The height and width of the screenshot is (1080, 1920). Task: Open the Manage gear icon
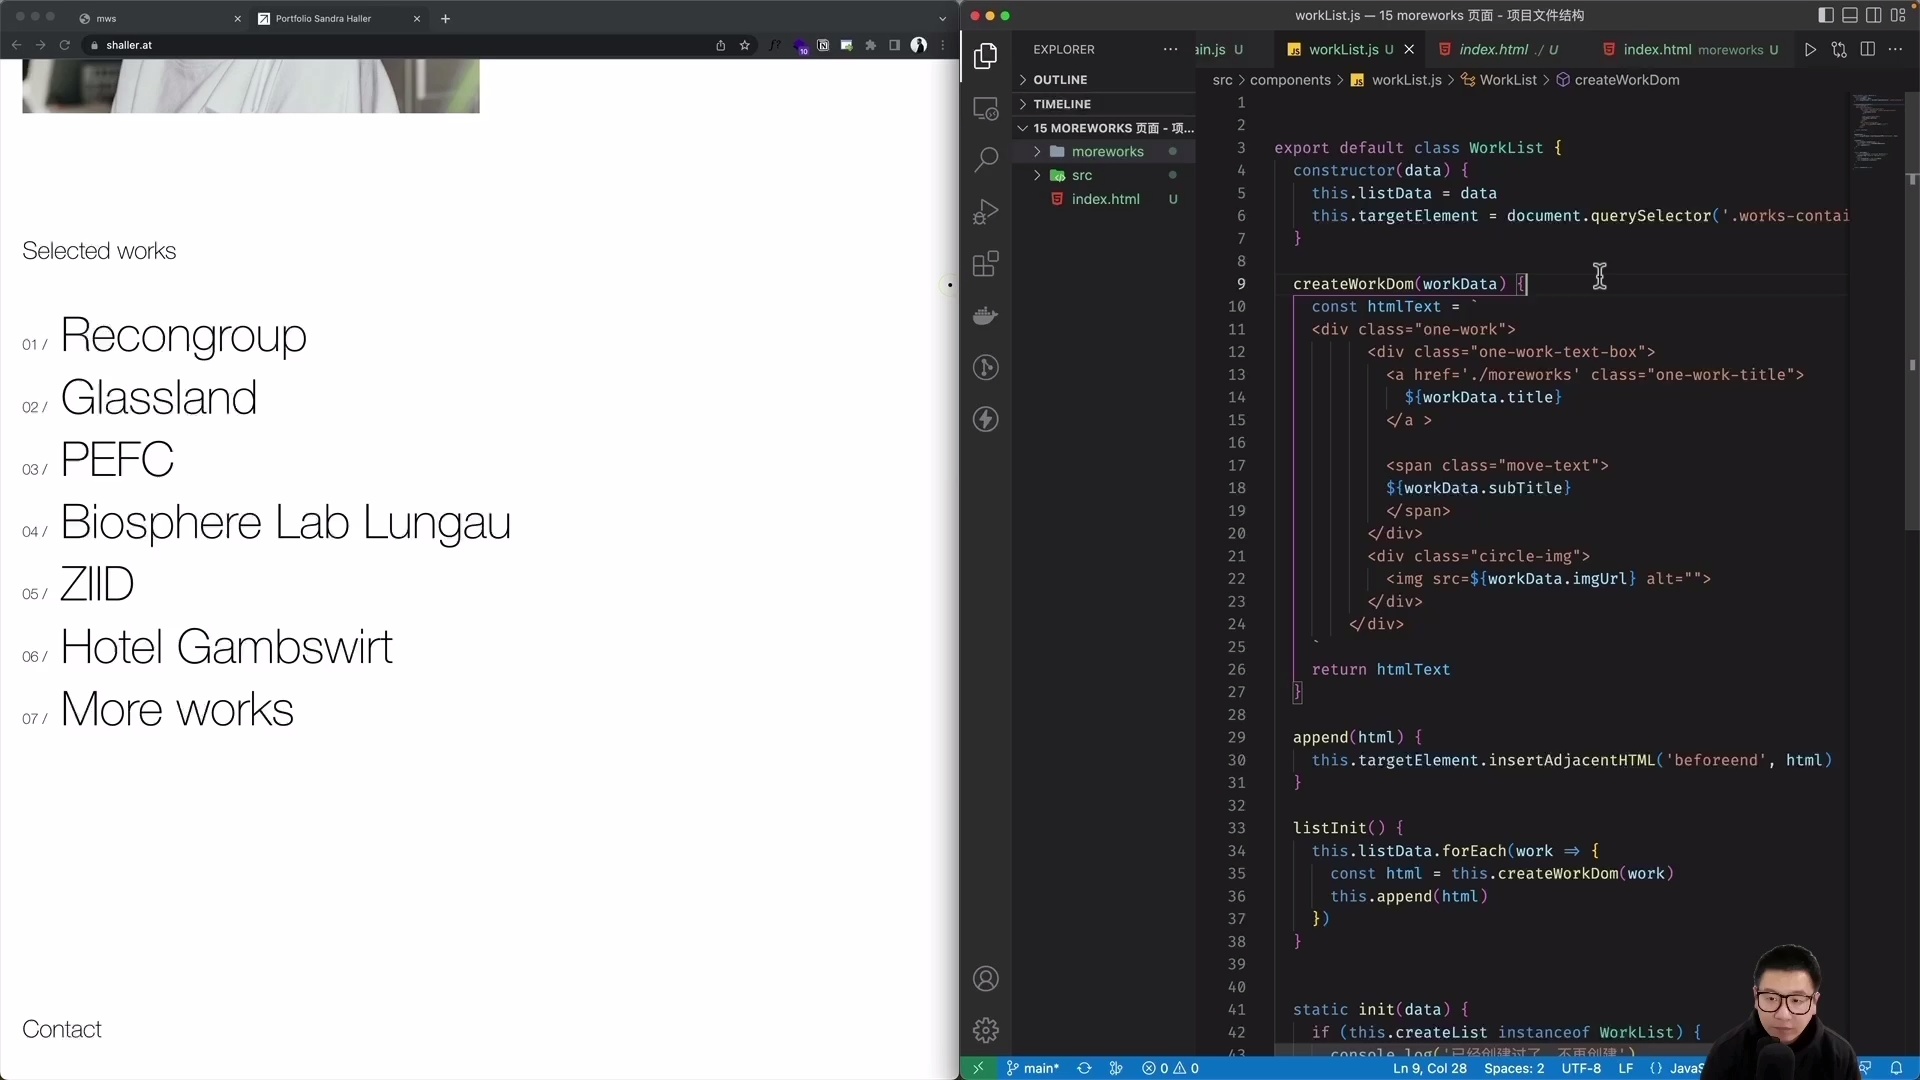[987, 1030]
